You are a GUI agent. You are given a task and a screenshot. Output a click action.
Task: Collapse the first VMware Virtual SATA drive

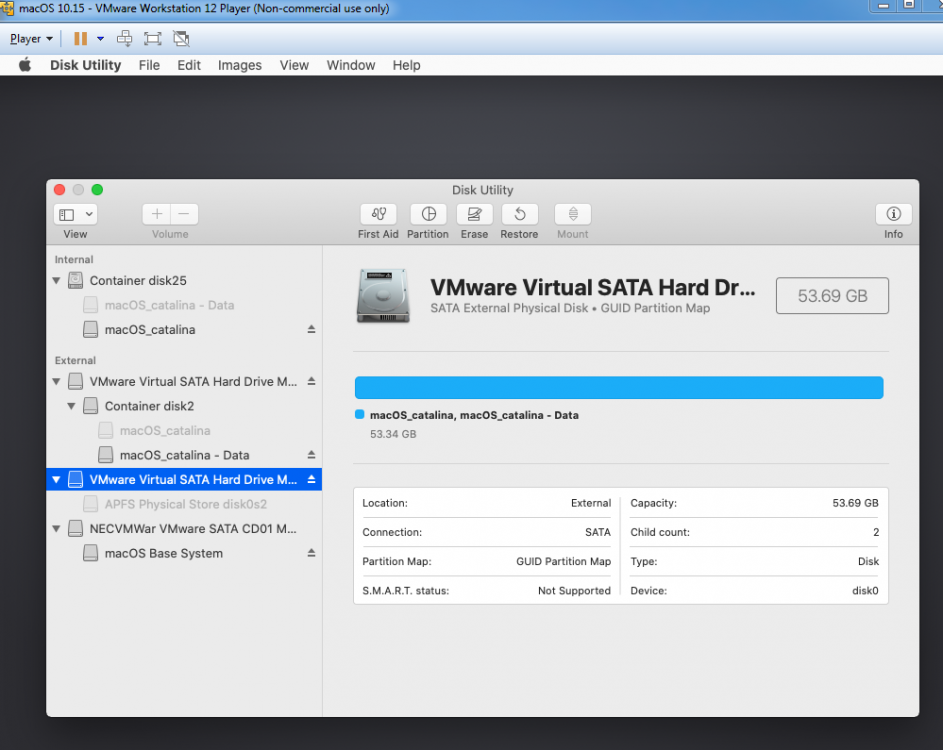point(57,381)
